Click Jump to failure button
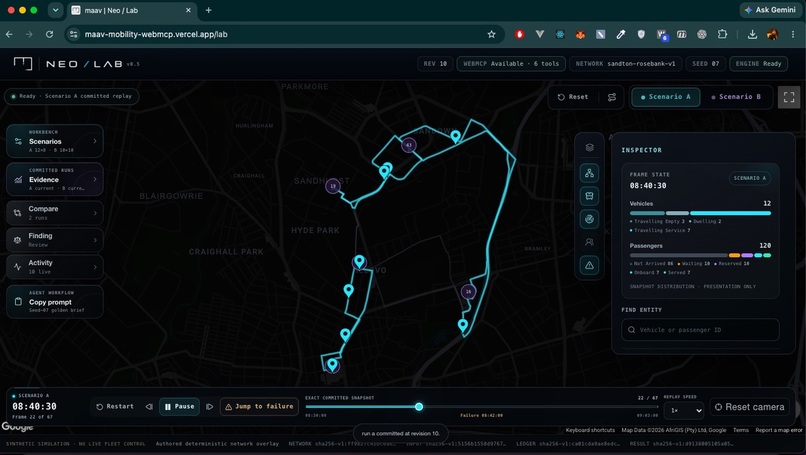The height and width of the screenshot is (455, 806). 260,407
